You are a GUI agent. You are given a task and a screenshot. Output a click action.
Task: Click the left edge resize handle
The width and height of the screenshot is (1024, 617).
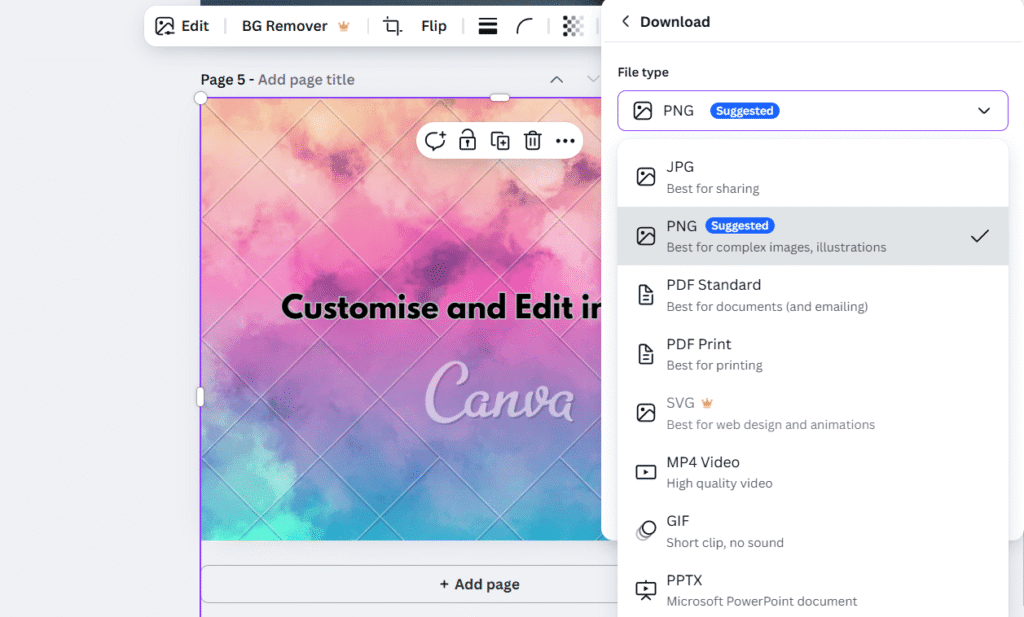tap(200, 396)
